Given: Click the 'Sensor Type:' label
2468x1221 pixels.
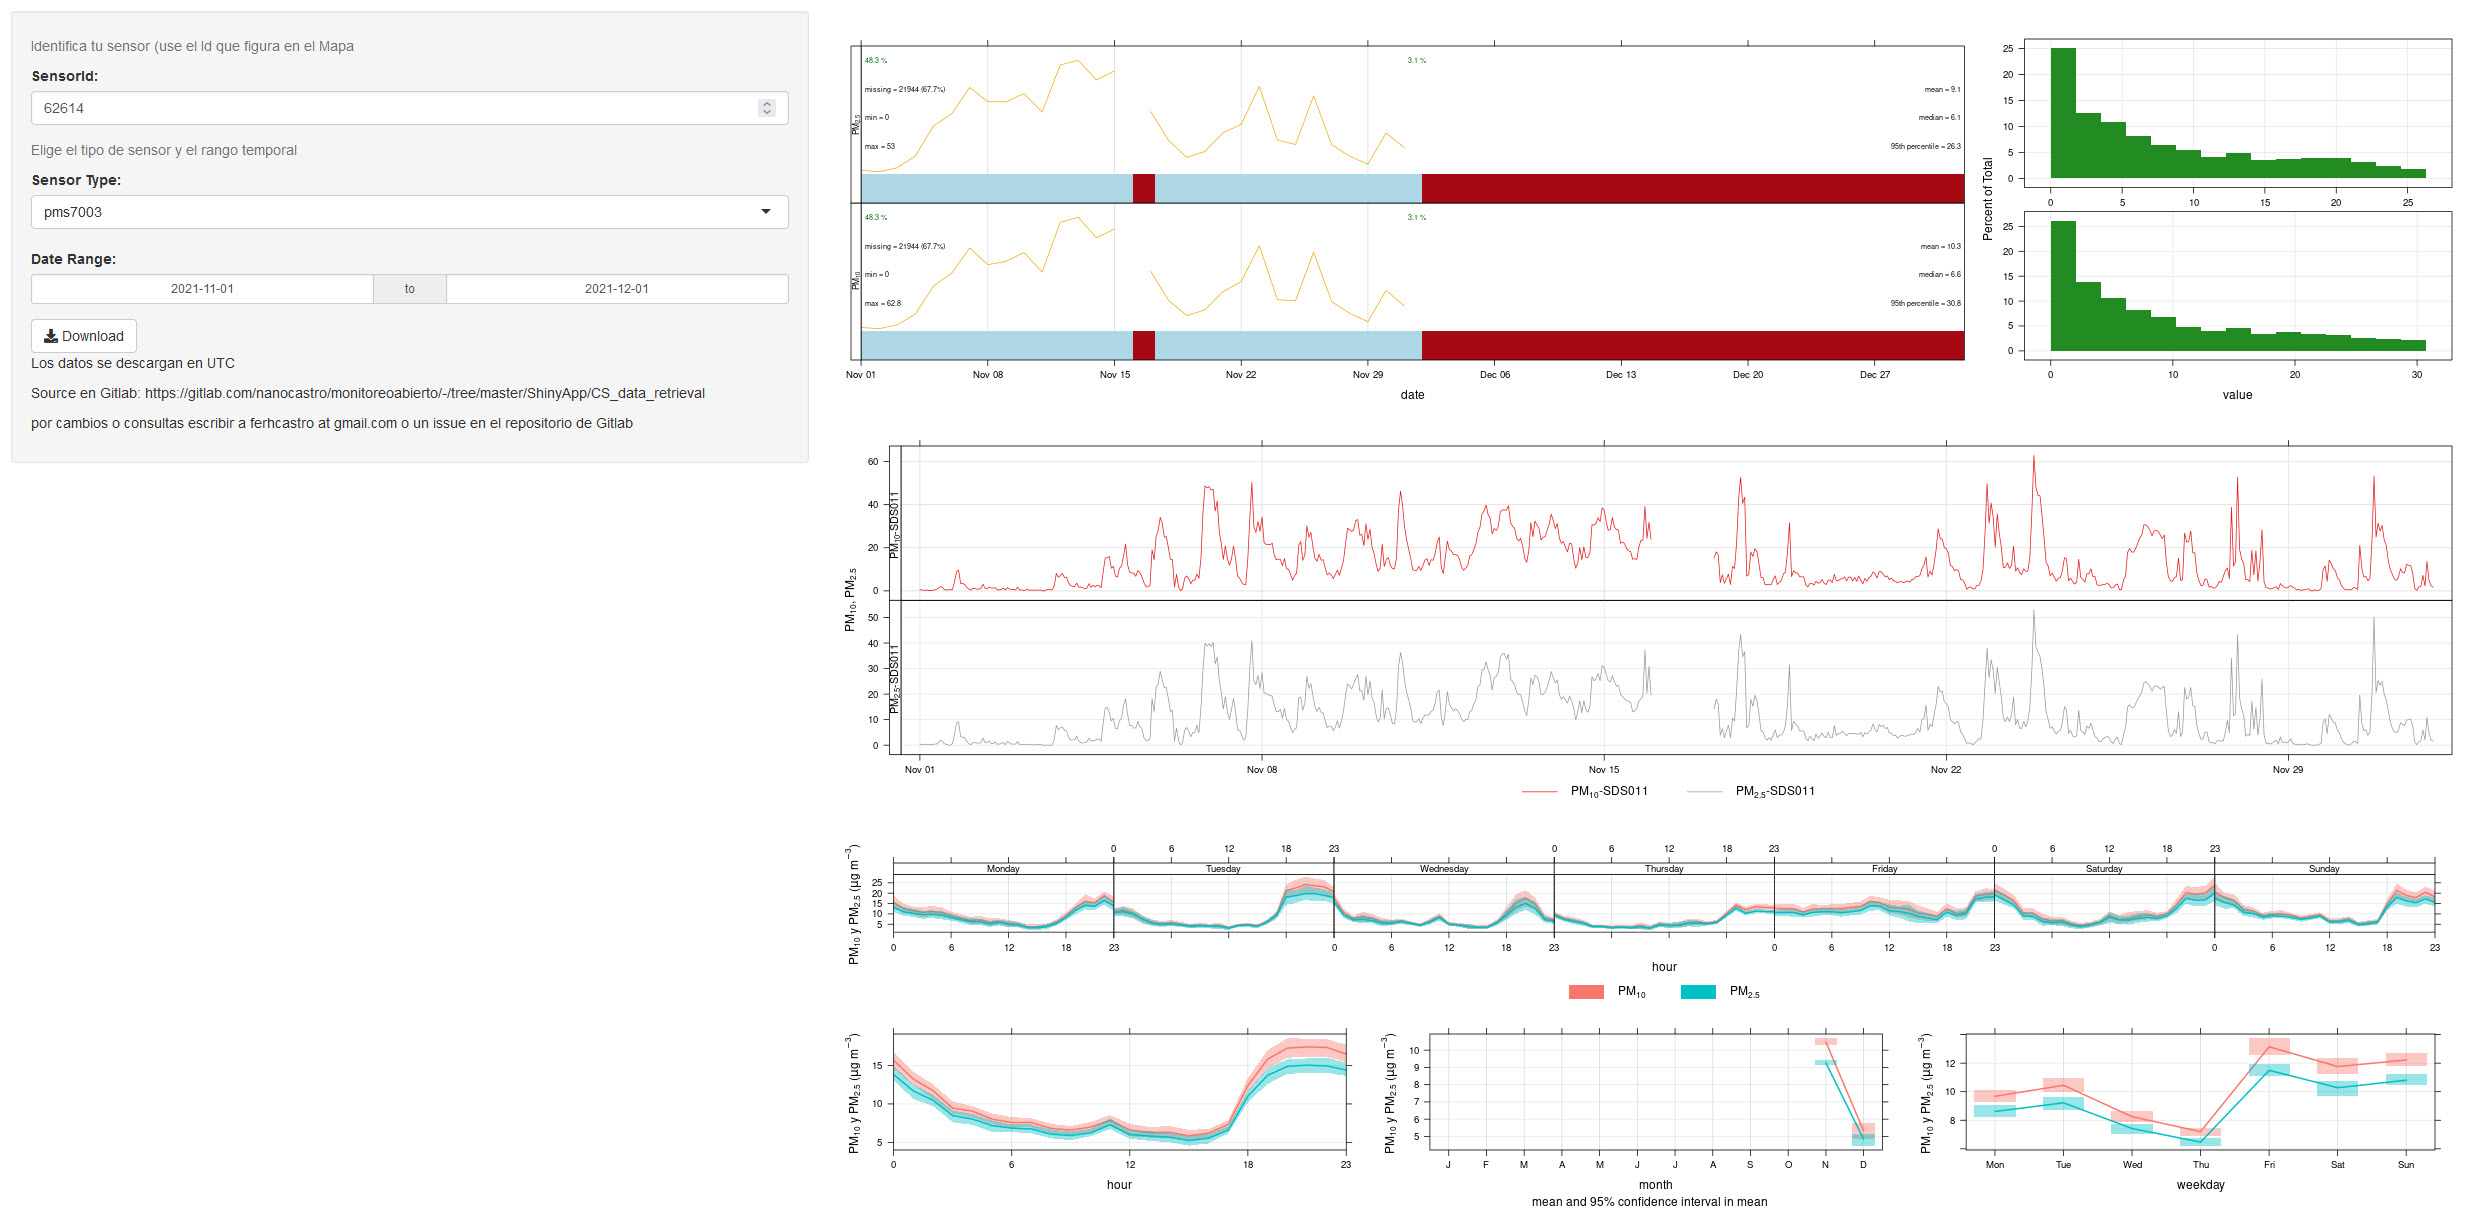Looking at the screenshot, I should pos(76,180).
